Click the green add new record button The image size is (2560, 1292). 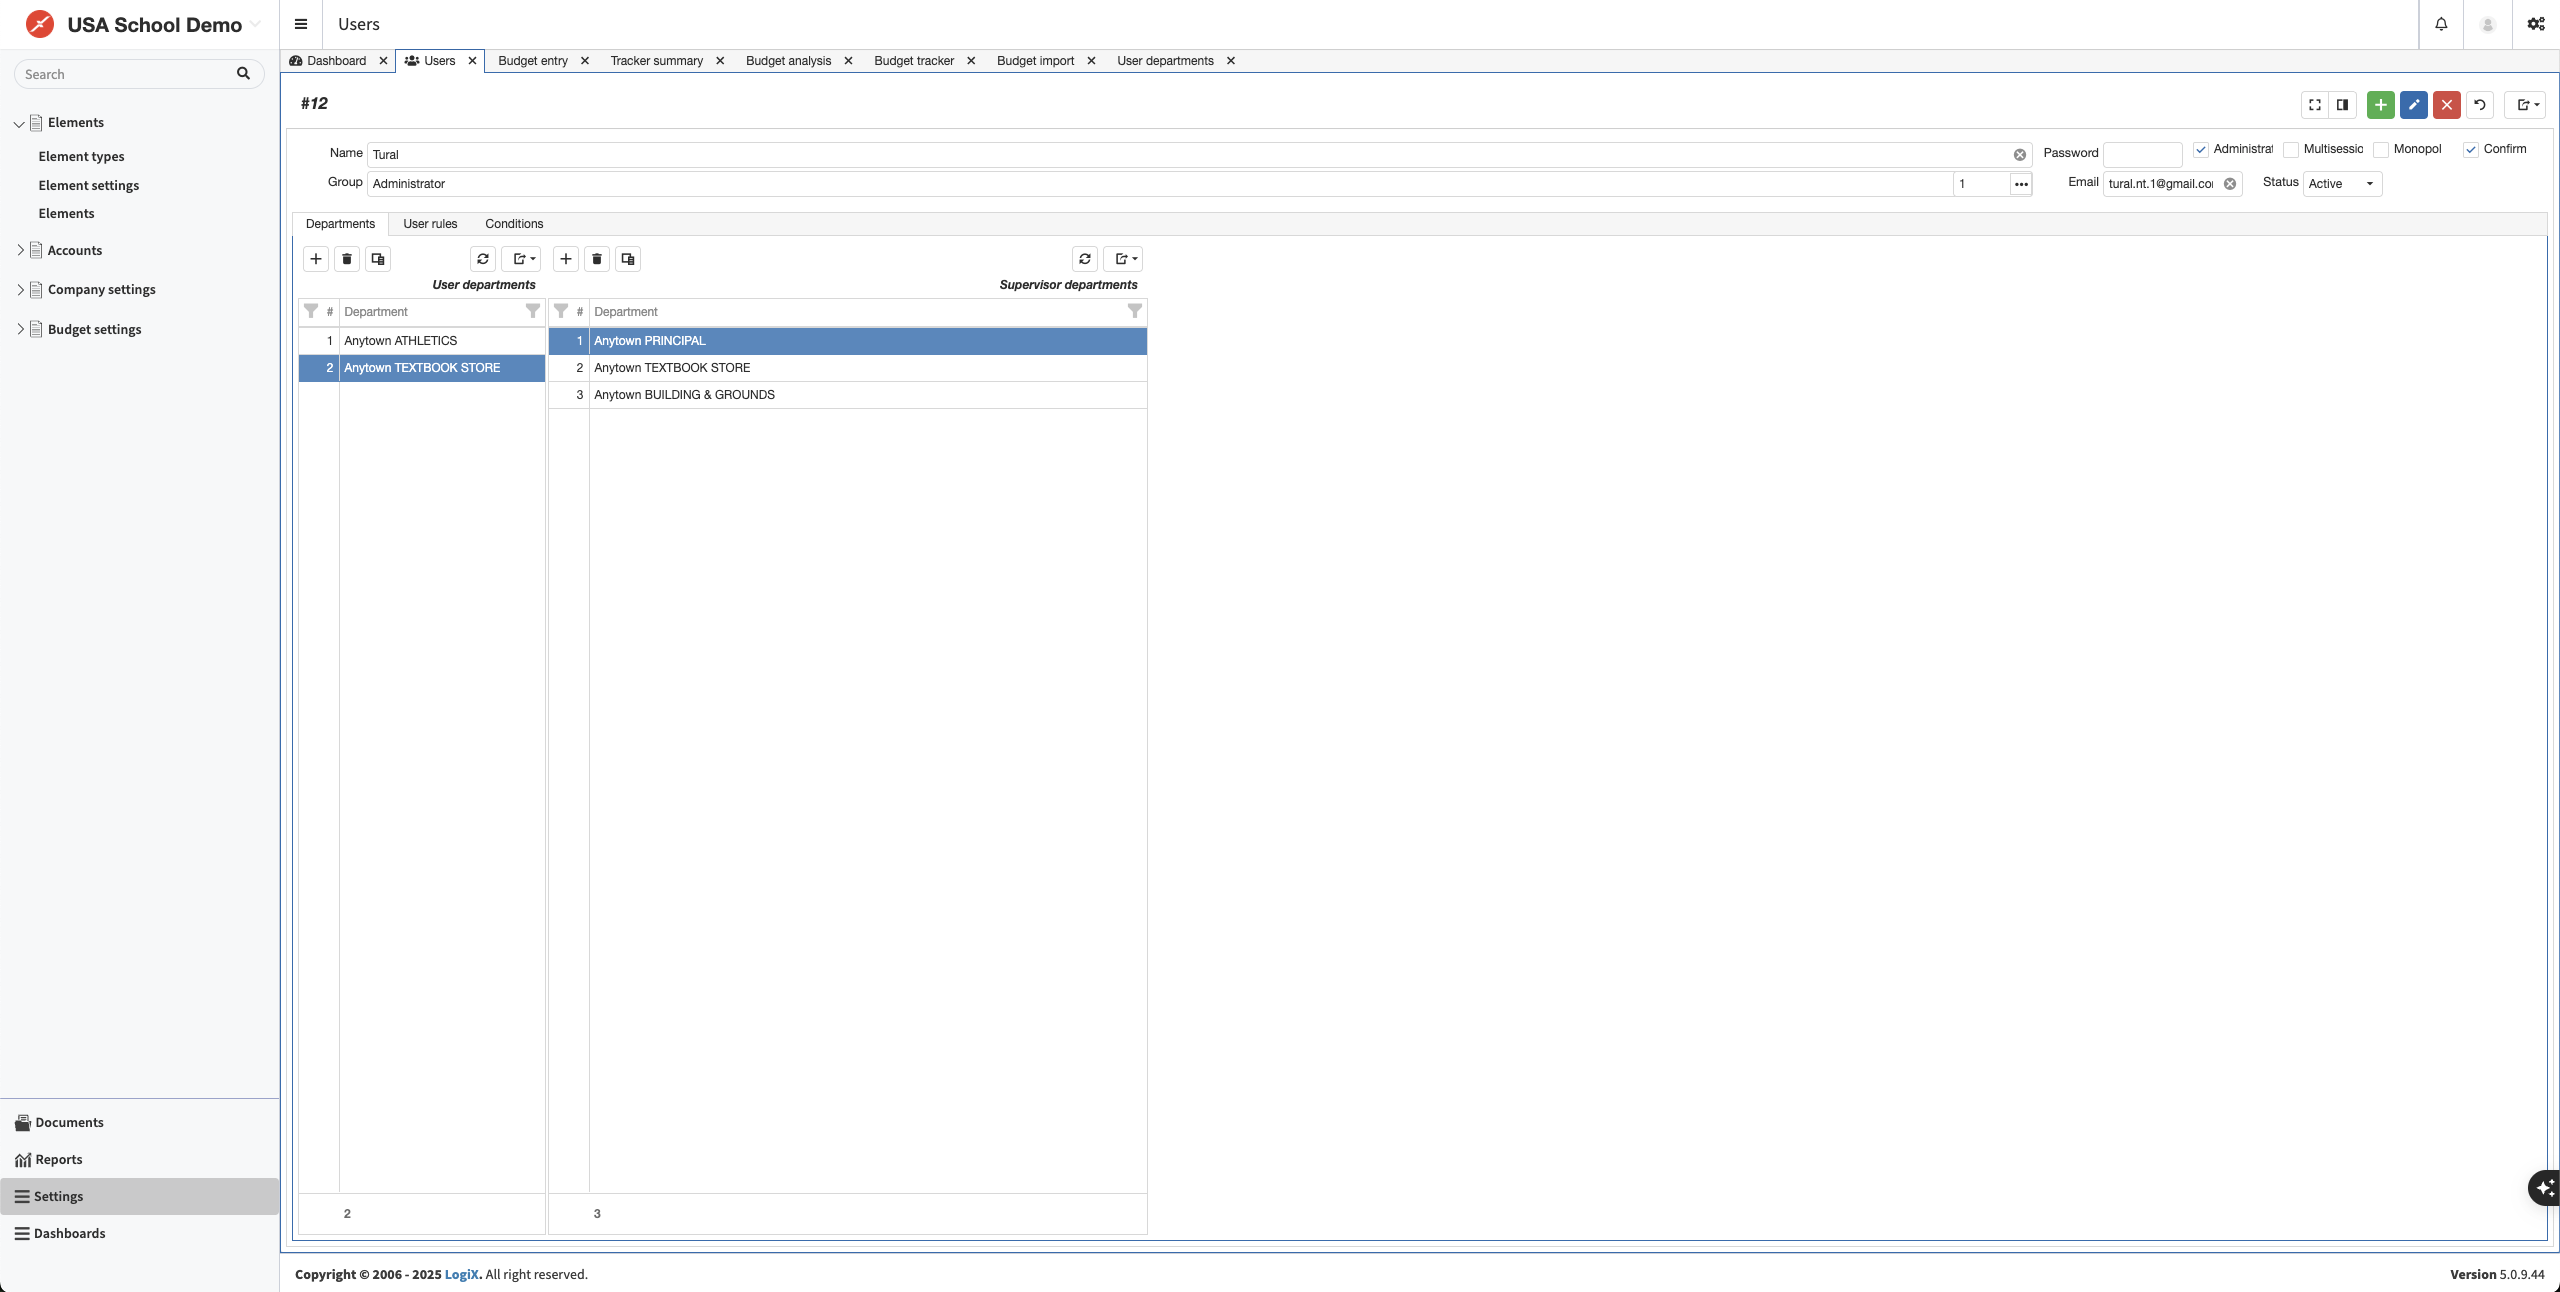pyautogui.click(x=2380, y=104)
